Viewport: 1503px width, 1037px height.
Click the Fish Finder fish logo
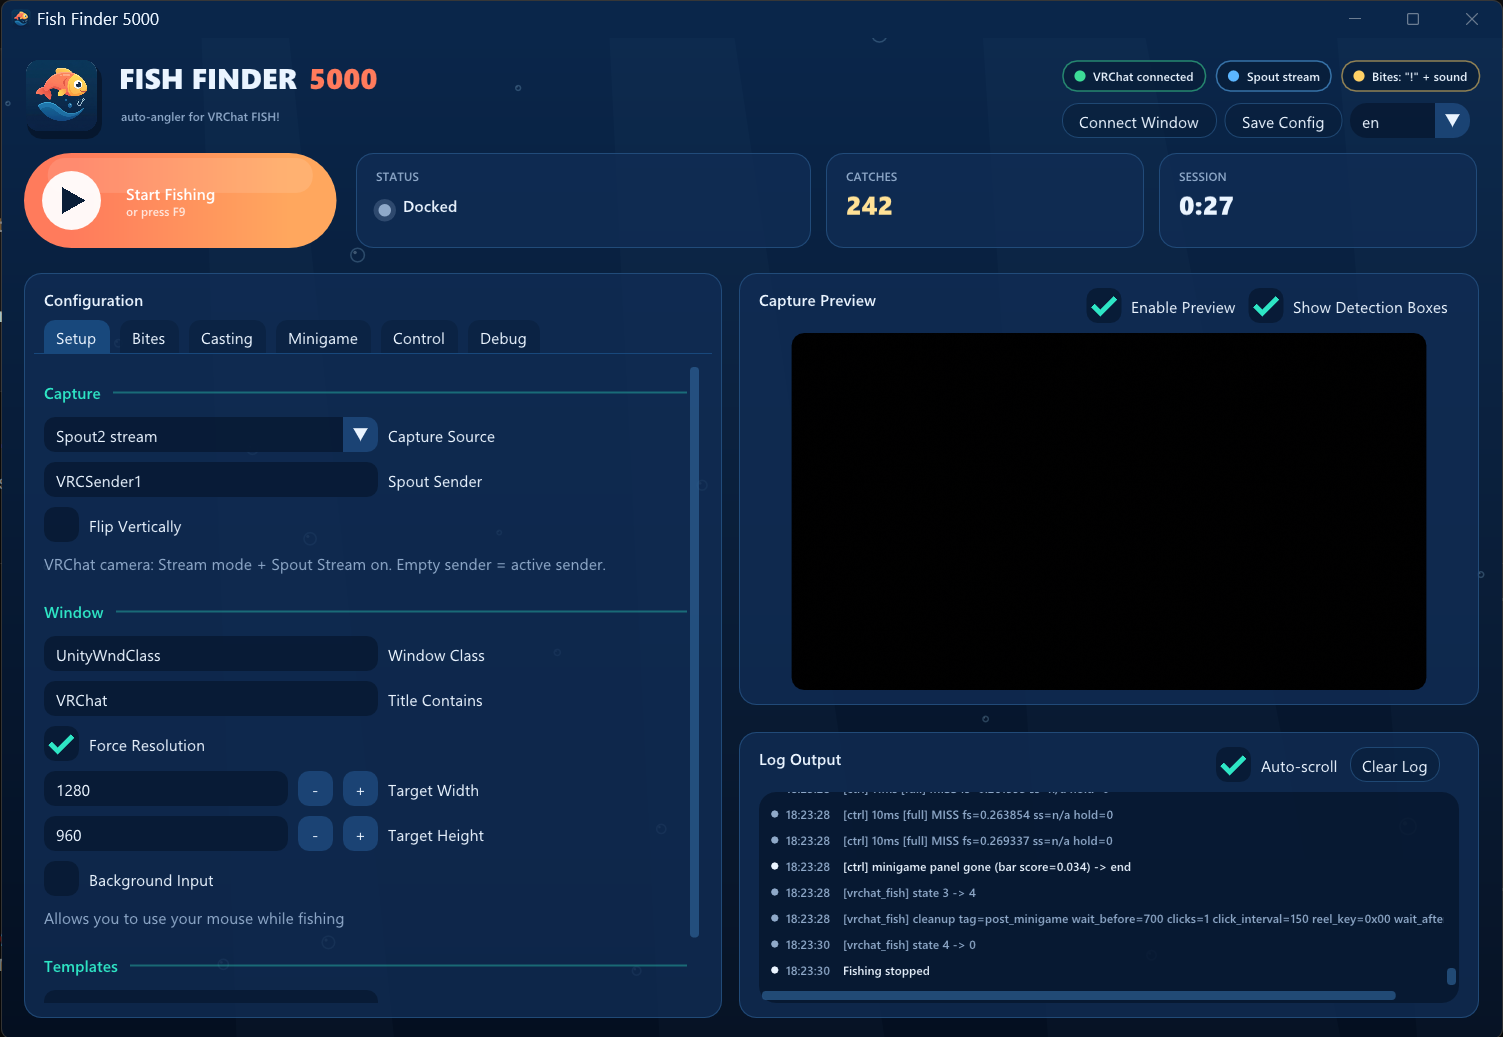coord(63,98)
